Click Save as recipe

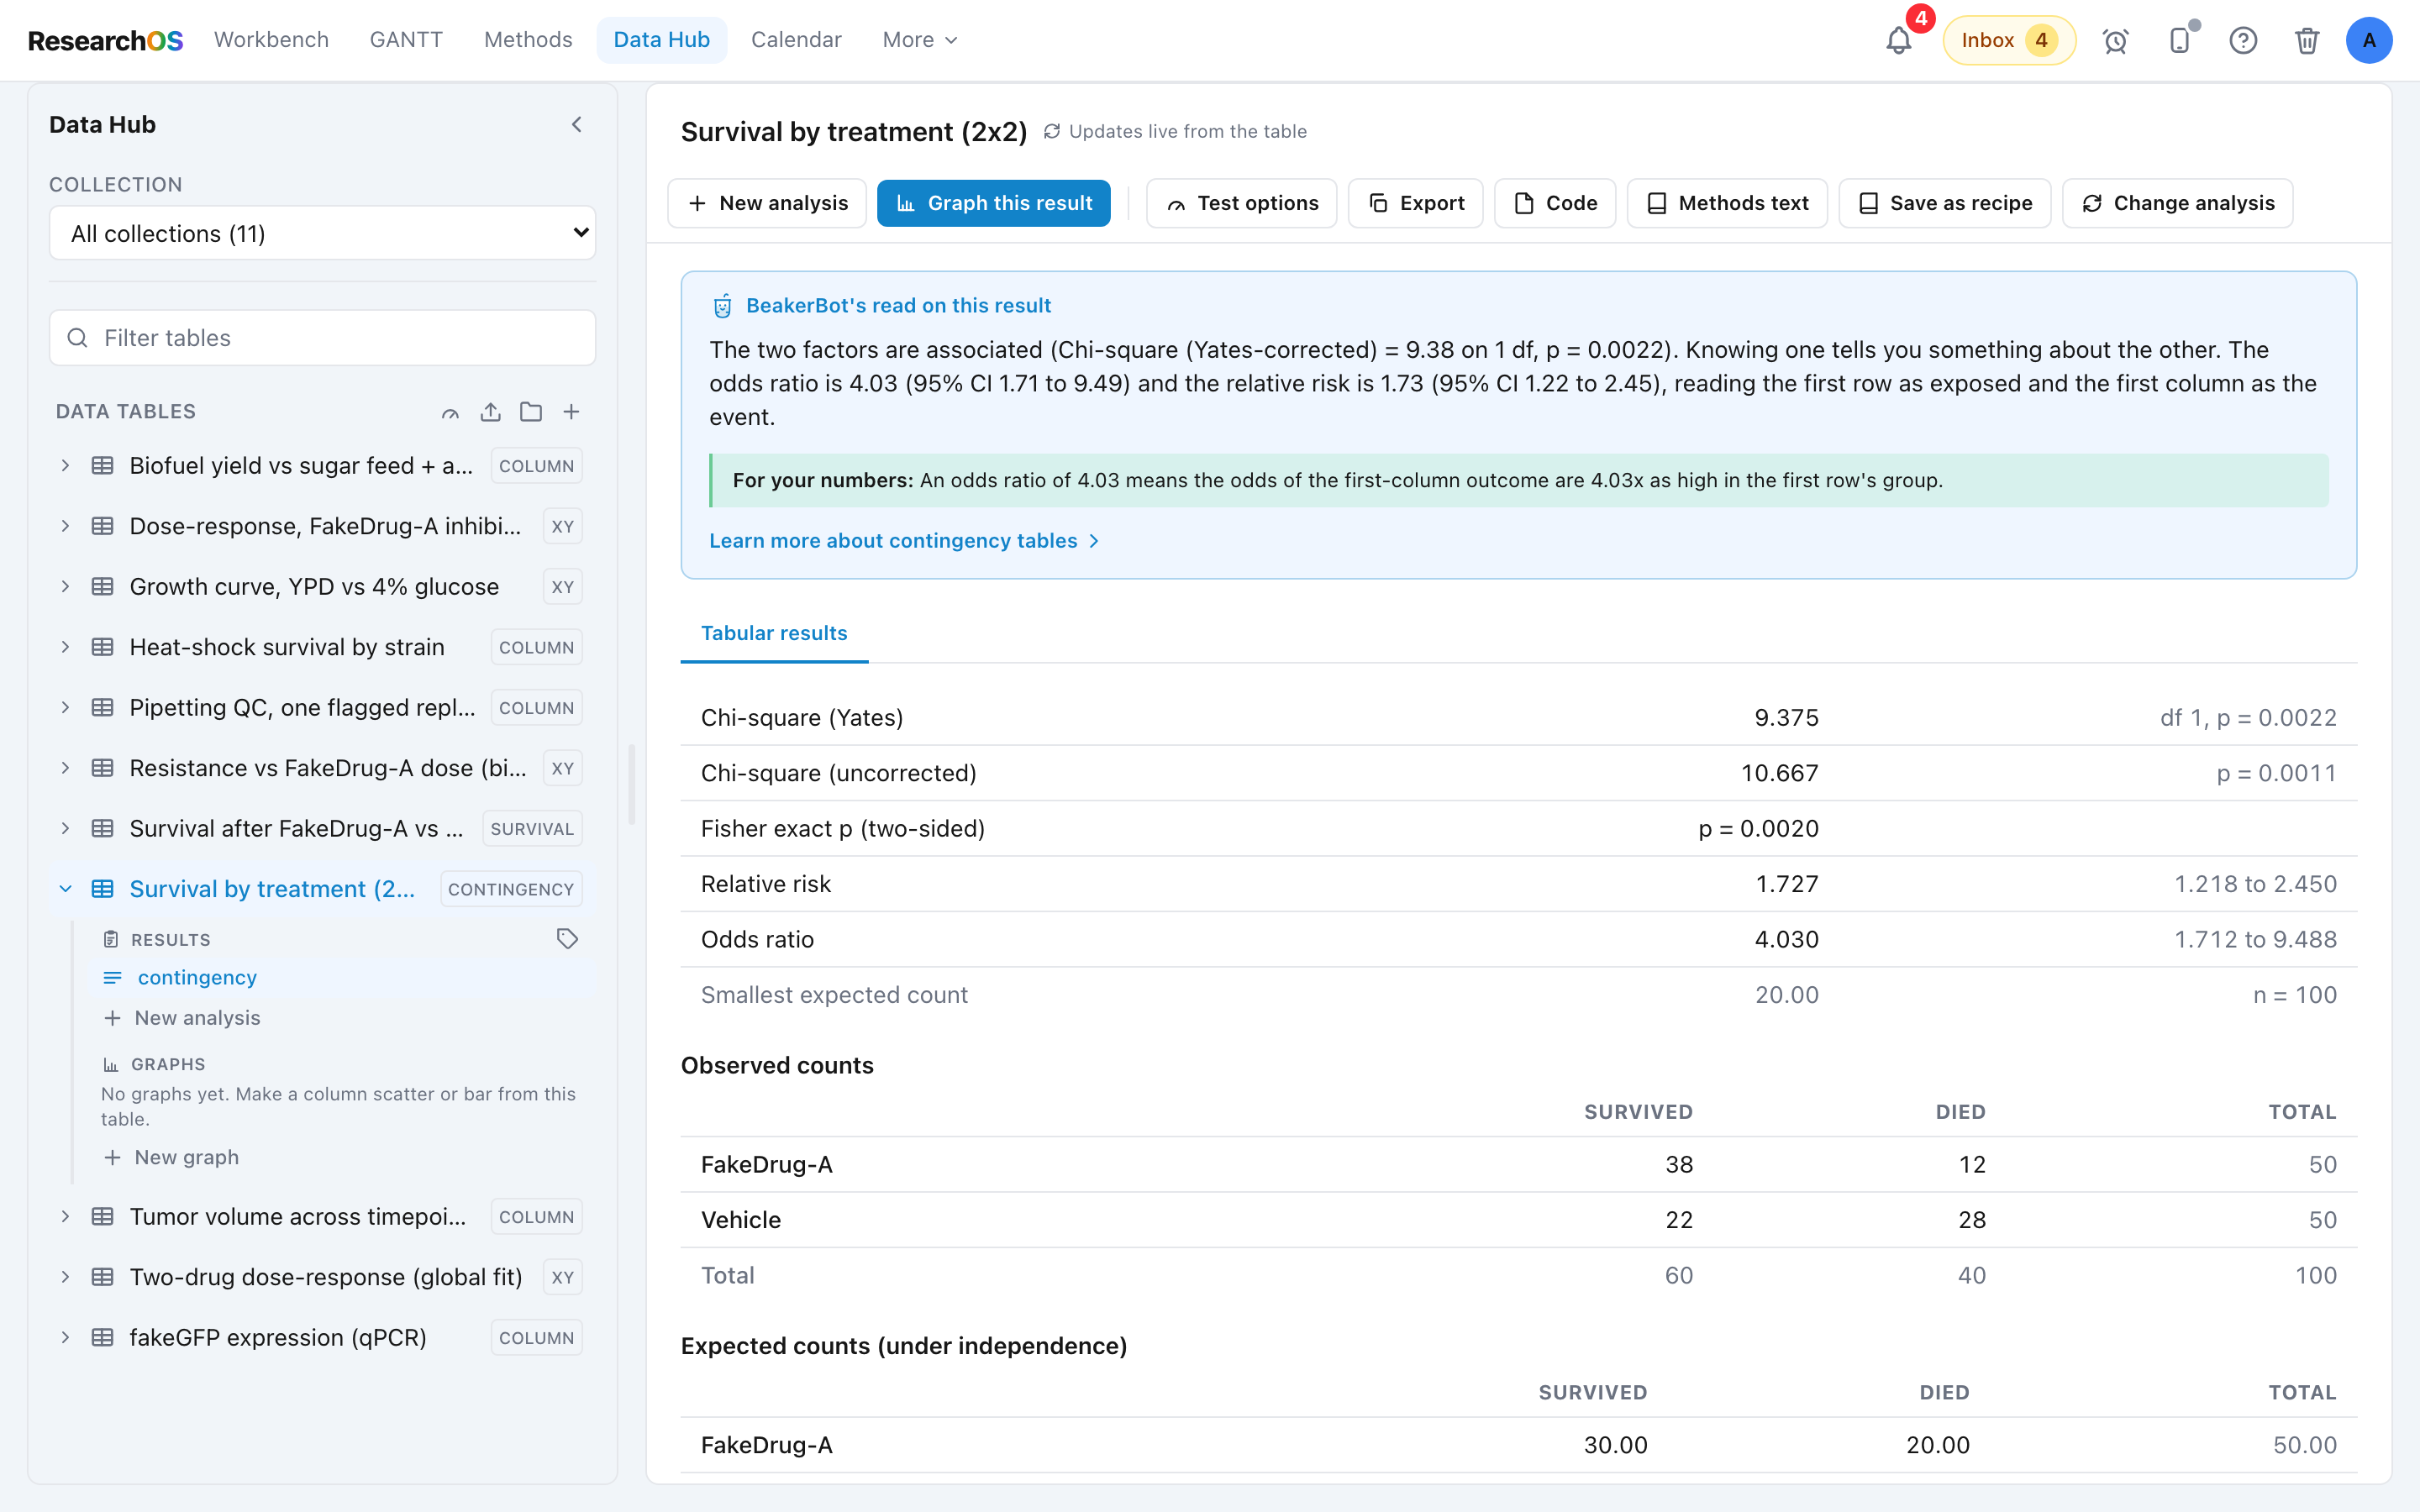1944,203
